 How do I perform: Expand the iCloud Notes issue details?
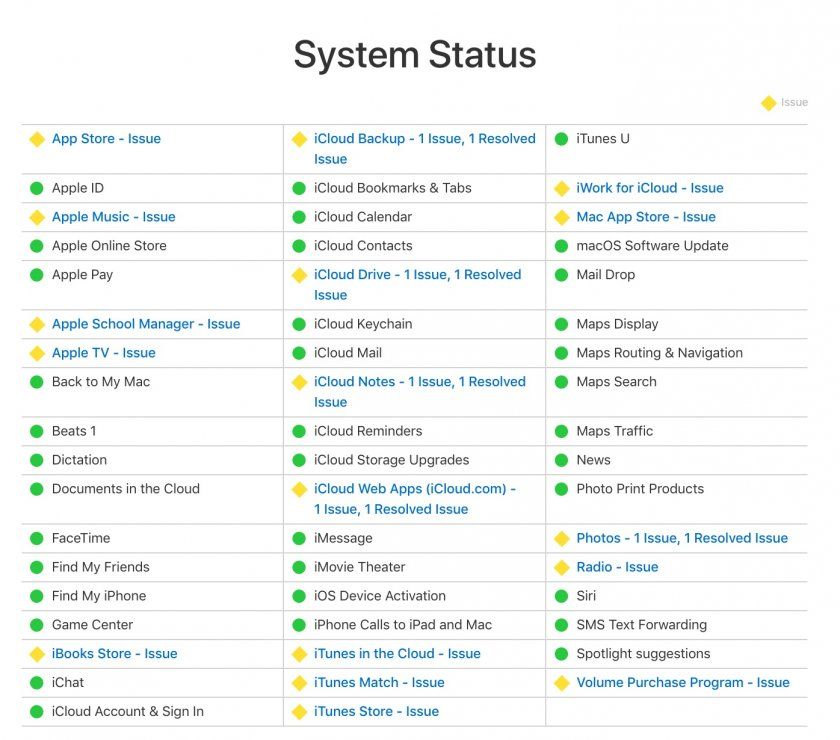(x=417, y=391)
